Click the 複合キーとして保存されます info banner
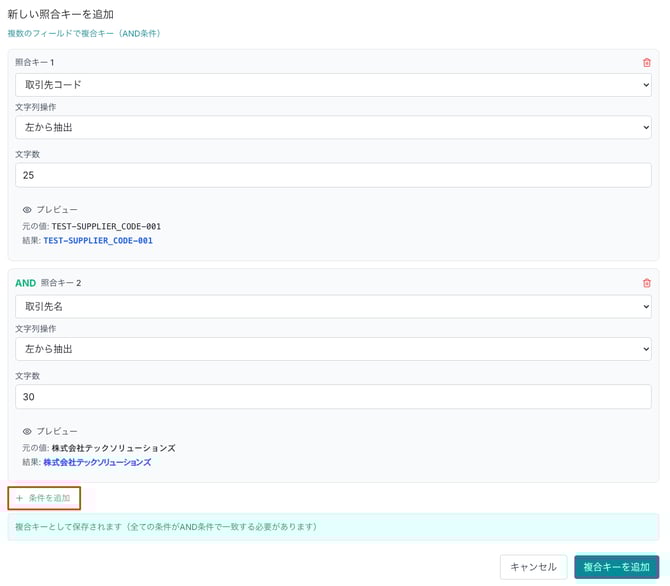The height and width of the screenshot is (586, 670). (333, 527)
